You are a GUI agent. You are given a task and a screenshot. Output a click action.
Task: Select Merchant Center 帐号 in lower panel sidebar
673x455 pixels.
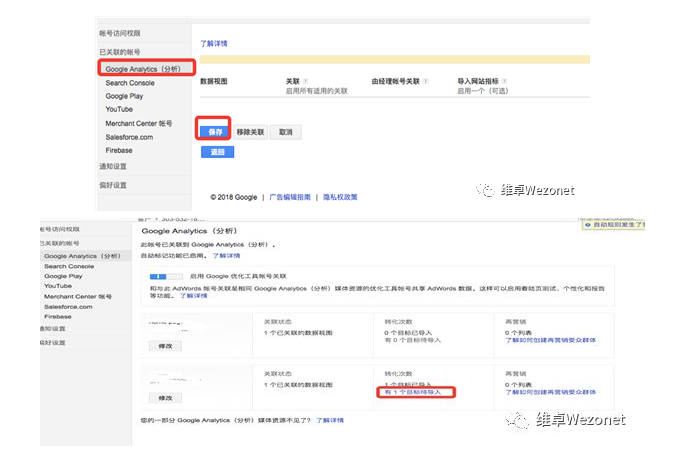[78, 297]
